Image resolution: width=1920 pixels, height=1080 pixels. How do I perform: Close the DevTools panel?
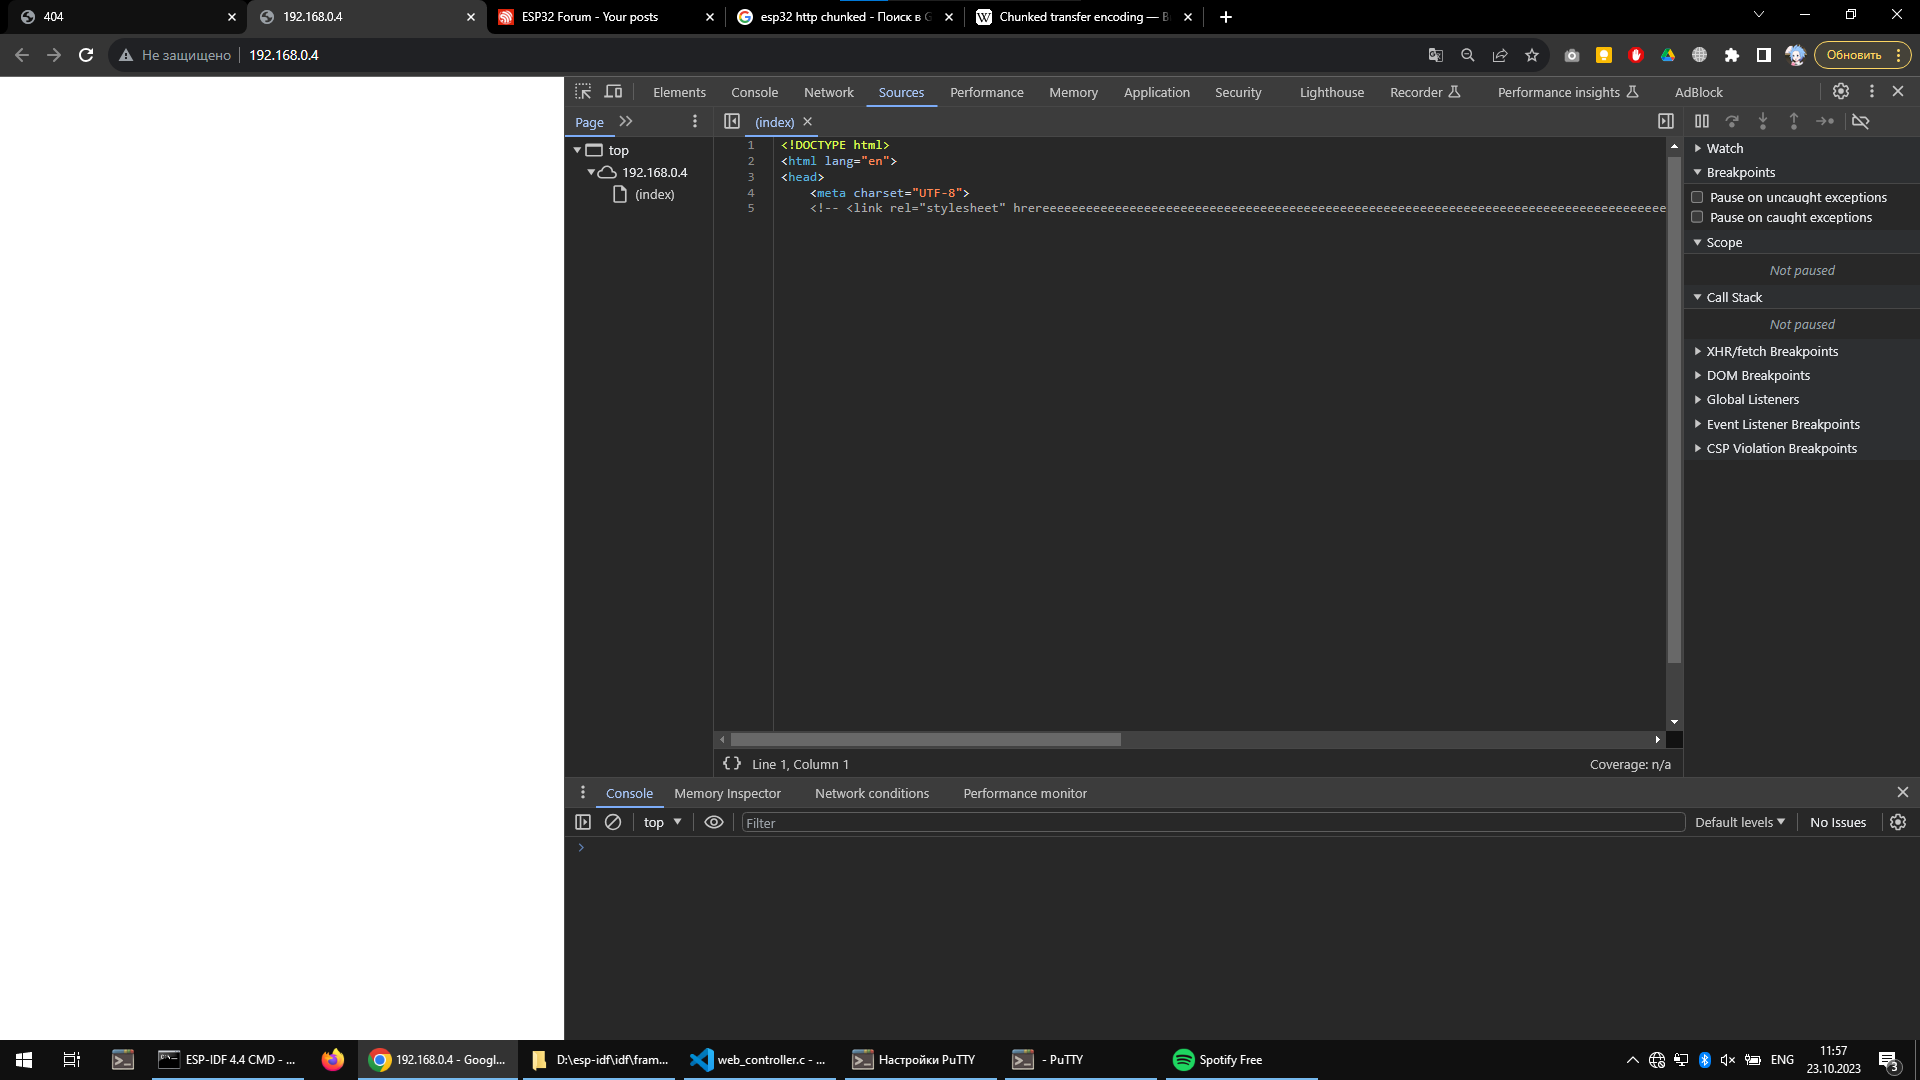click(1898, 91)
